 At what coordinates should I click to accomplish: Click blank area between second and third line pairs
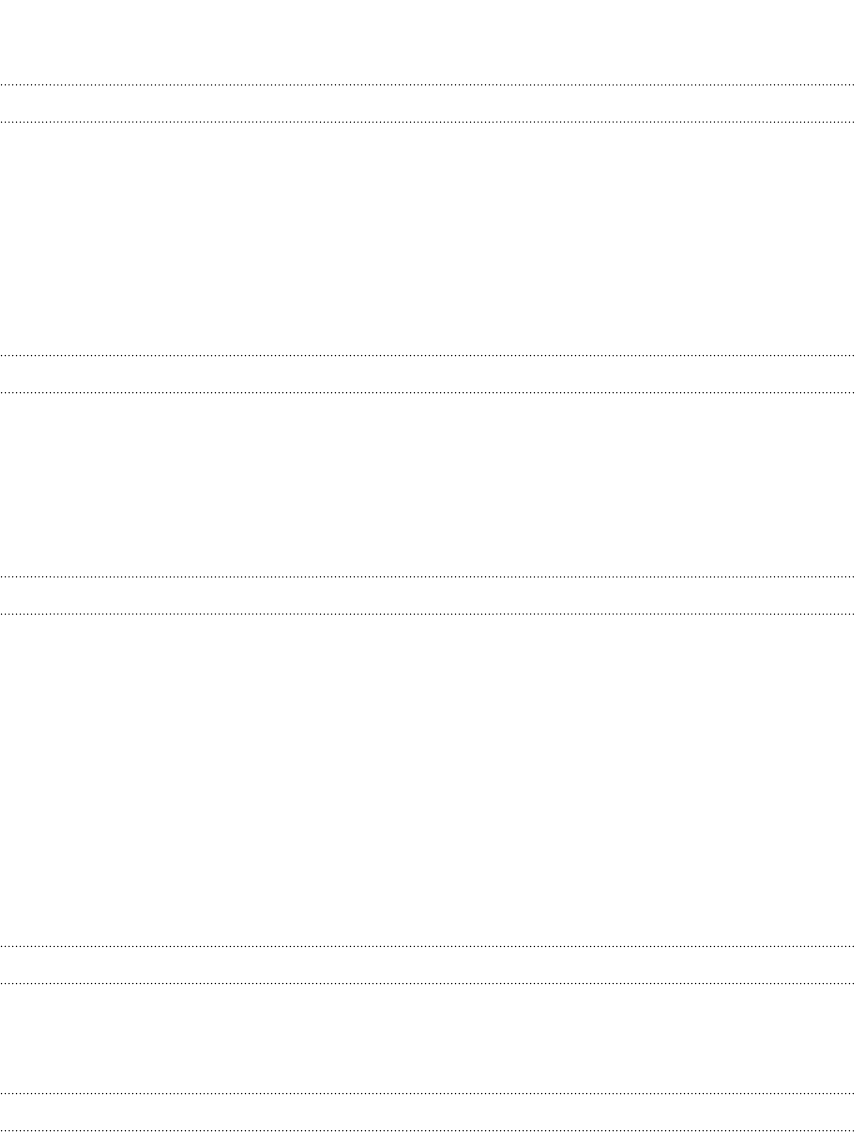tap(428, 484)
